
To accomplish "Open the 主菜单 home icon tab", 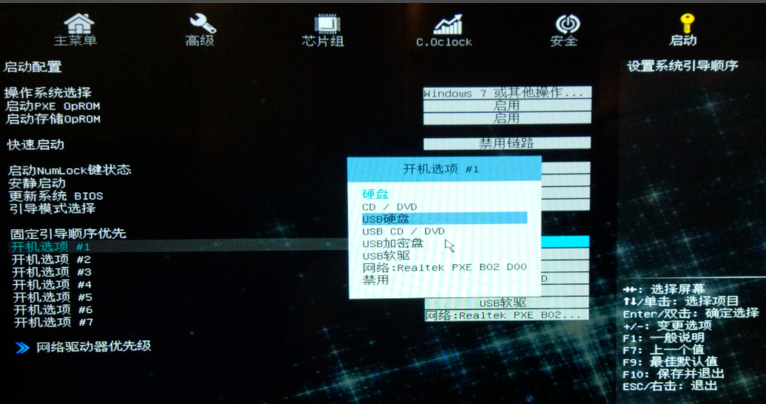I will 77,24.
